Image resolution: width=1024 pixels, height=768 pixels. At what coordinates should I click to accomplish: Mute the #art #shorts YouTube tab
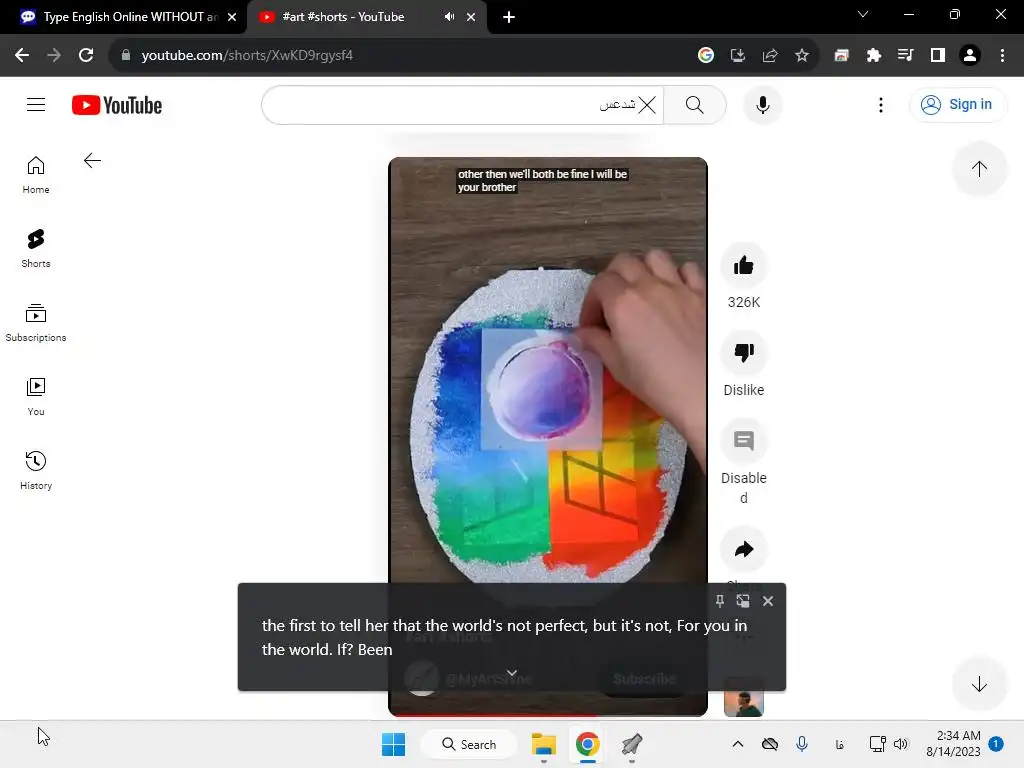tap(449, 17)
